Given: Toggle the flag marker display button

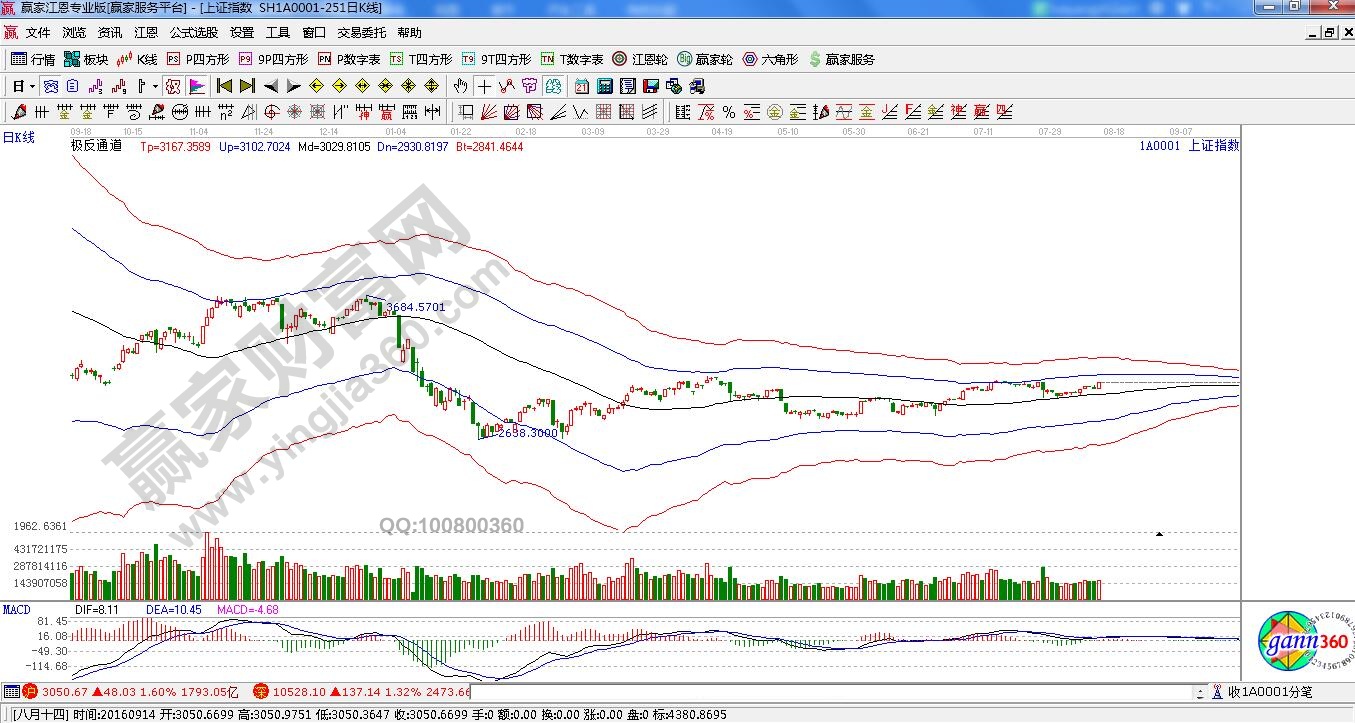Looking at the screenshot, I should pos(196,86).
